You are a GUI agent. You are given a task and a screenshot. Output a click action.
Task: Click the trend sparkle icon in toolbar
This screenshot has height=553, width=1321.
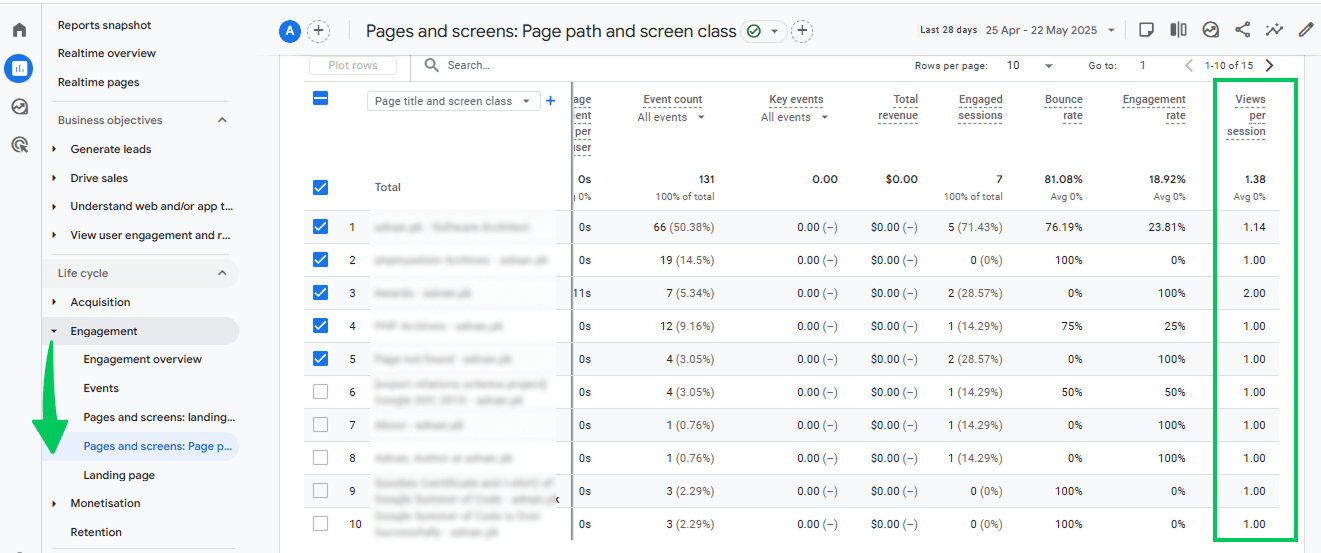click(x=1274, y=30)
